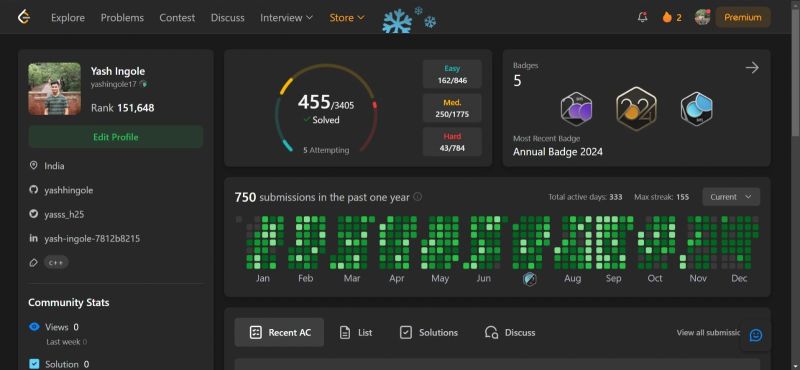Click the LeetCode logo icon
This screenshot has width=800, height=370.
coord(23,17)
